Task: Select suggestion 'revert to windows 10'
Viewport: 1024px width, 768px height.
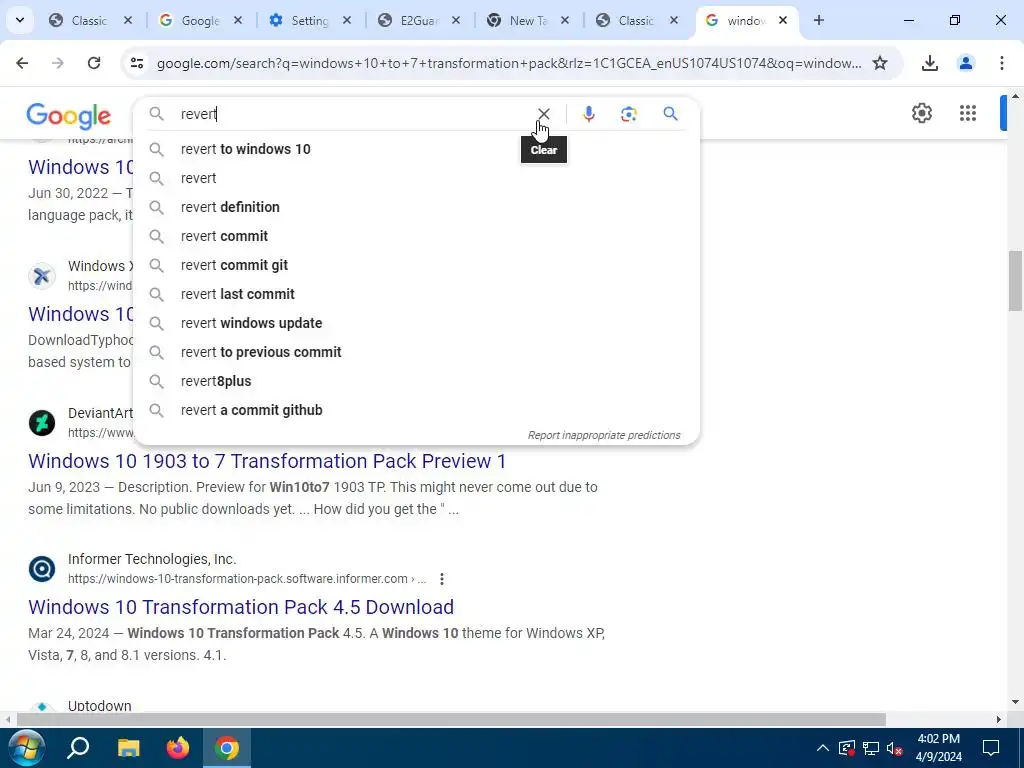Action: click(416, 149)
